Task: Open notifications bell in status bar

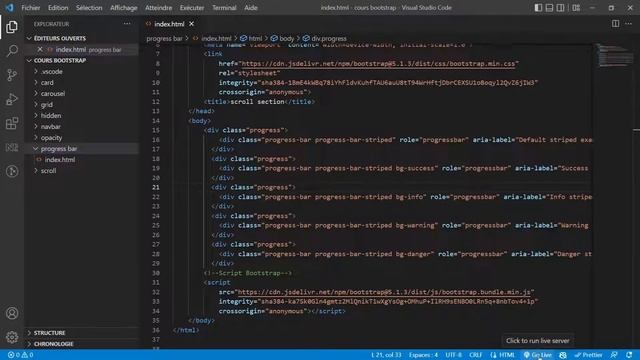Action: (x=629, y=355)
